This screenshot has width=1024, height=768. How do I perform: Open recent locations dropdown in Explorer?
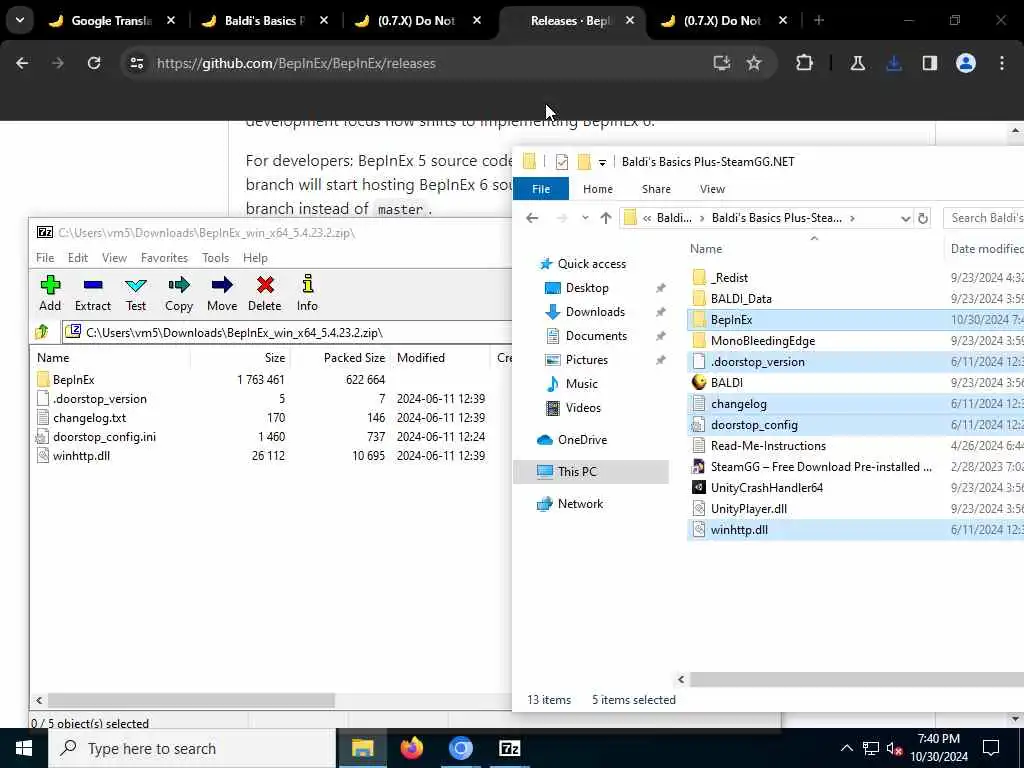[x=585, y=218]
